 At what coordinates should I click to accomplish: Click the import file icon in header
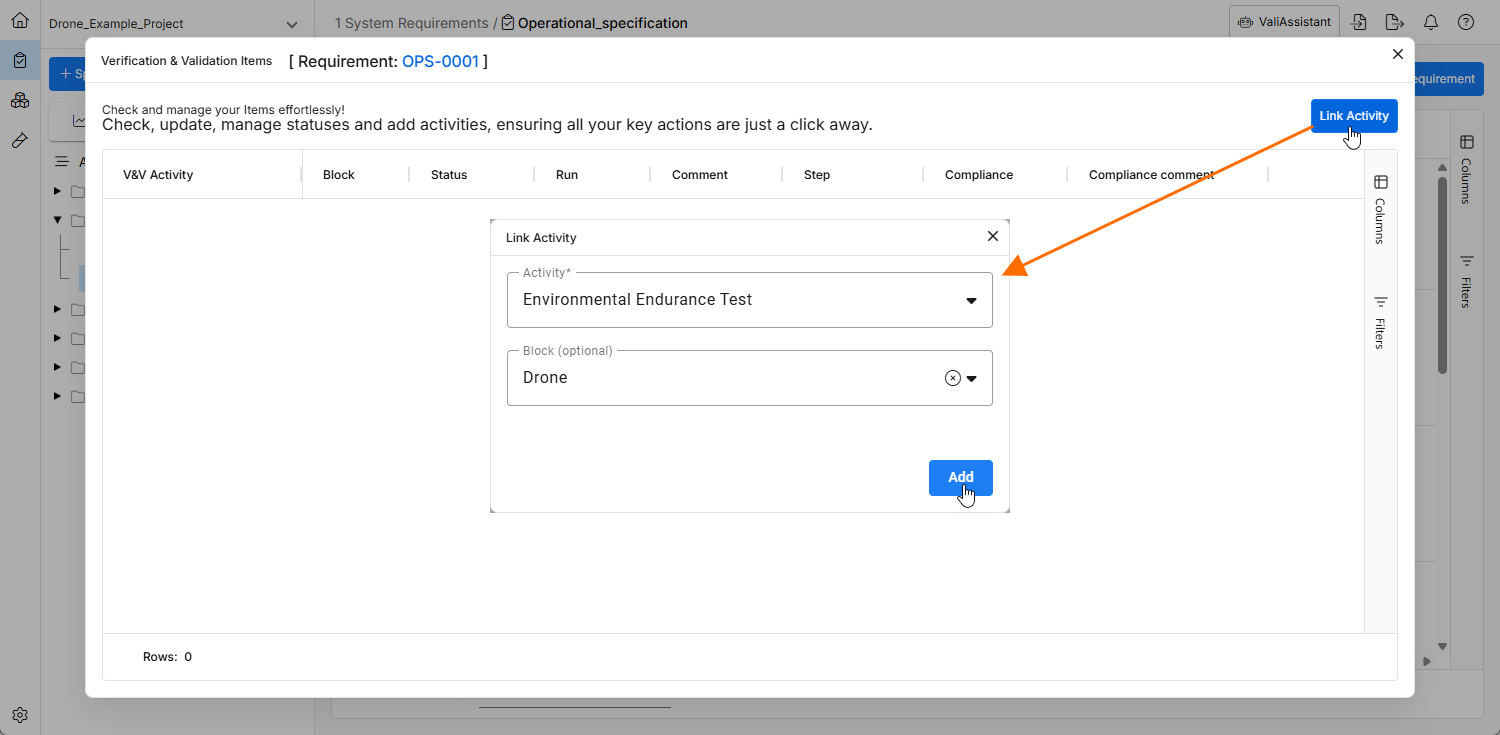1359,22
